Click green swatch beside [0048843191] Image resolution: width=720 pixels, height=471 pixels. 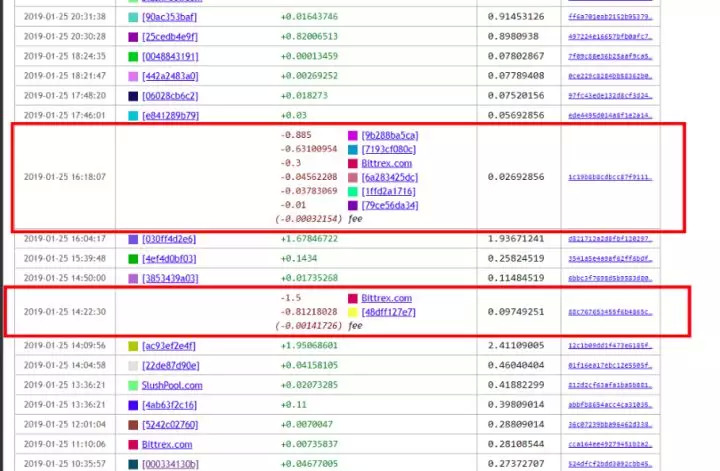tap(133, 57)
